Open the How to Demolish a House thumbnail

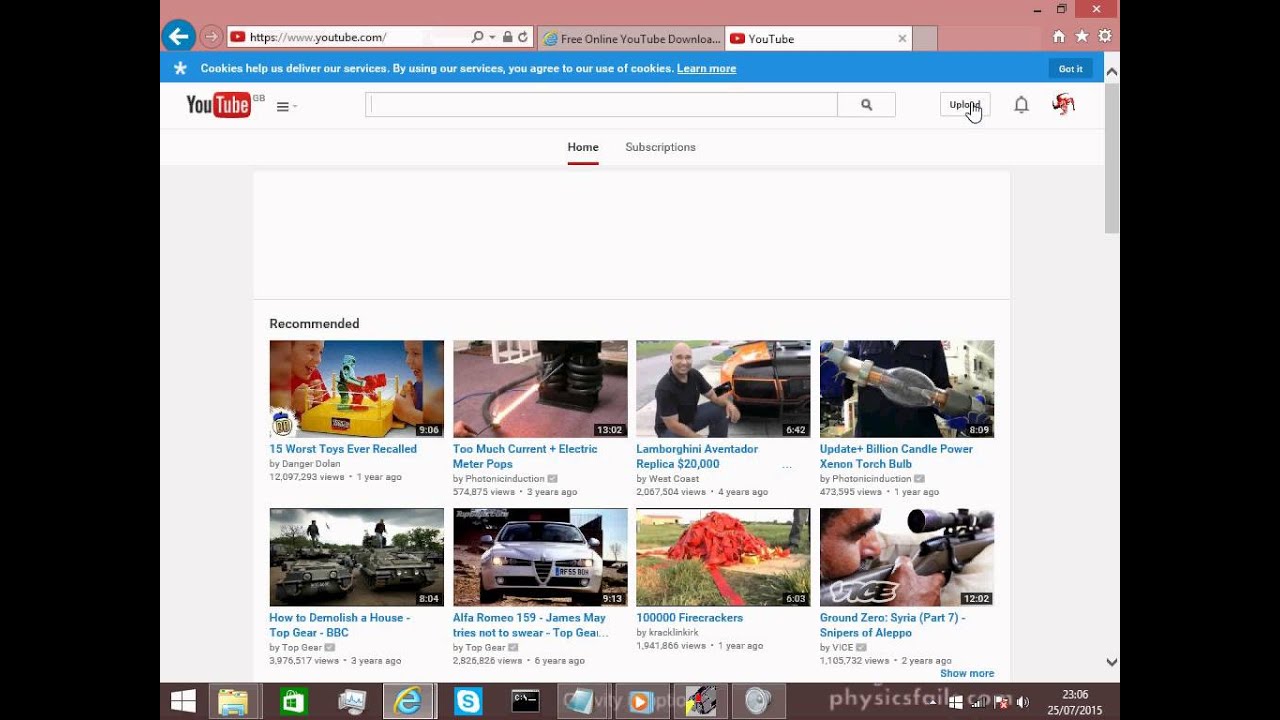point(356,557)
